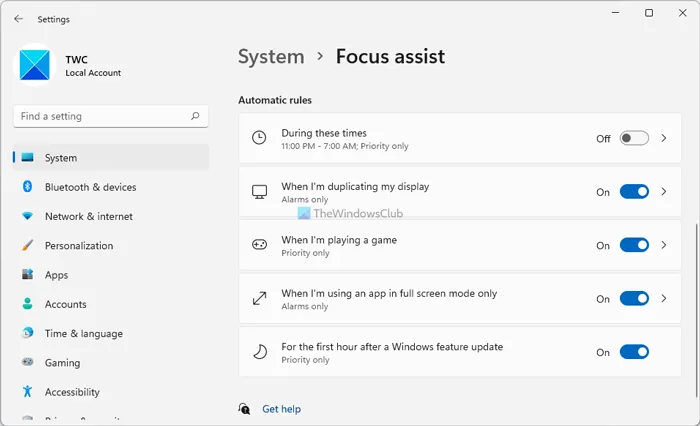Open Network & internet settings
The image size is (700, 426).
(88, 216)
